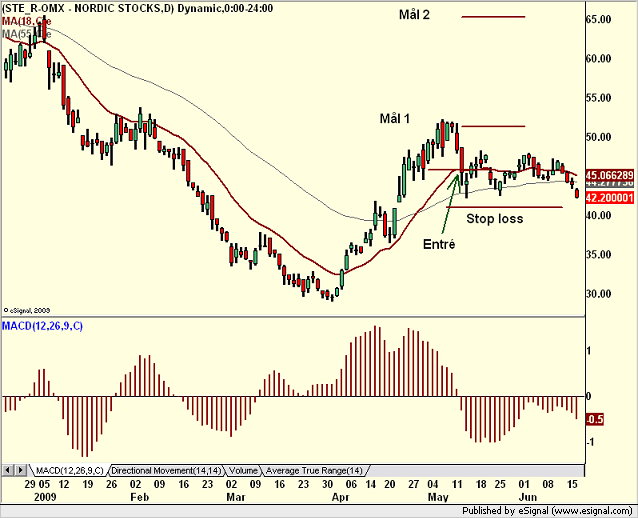
Task: Click the eSignal 2009 copyright notice
Action: point(26,310)
